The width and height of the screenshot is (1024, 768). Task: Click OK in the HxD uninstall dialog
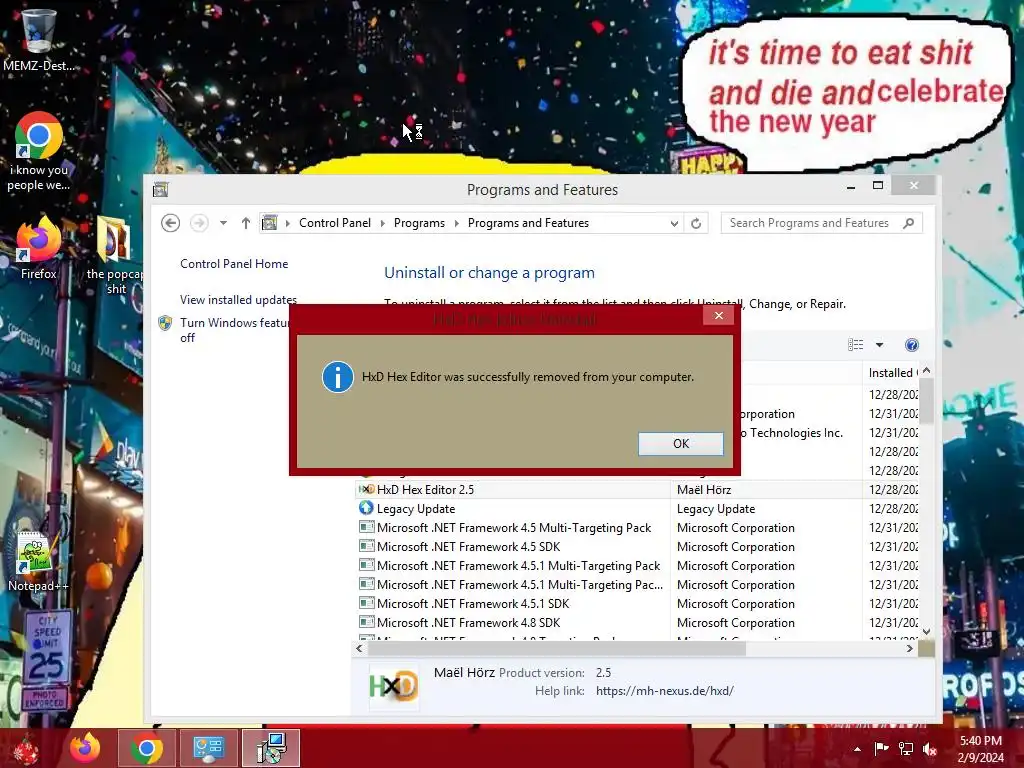pyautogui.click(x=680, y=443)
